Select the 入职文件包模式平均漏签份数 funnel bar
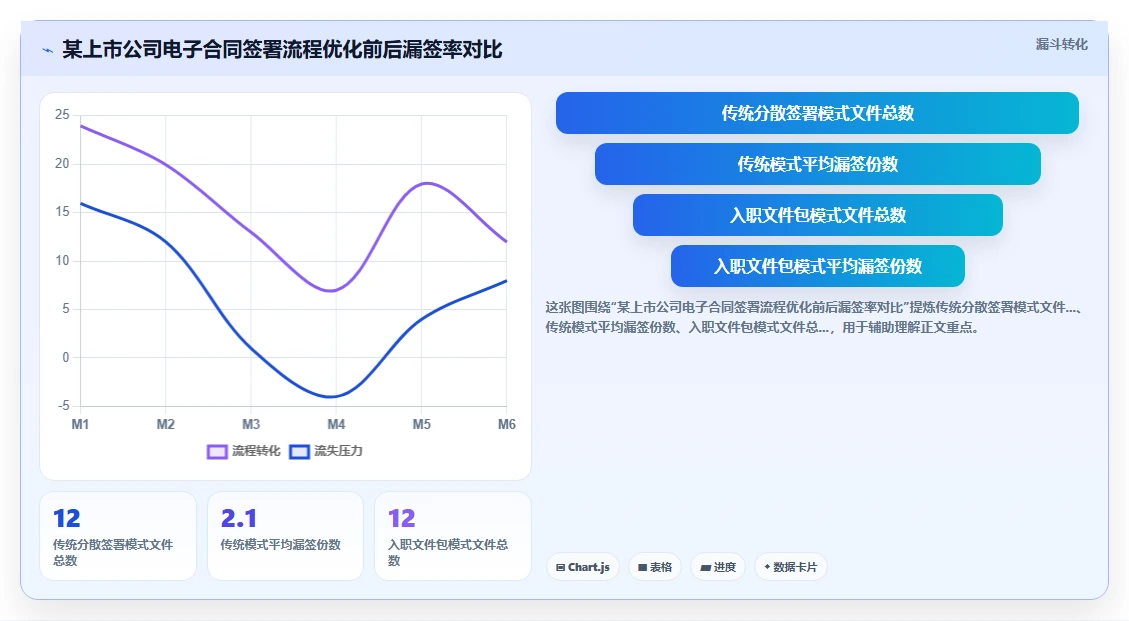The height and width of the screenshot is (621, 1129). coord(817,267)
